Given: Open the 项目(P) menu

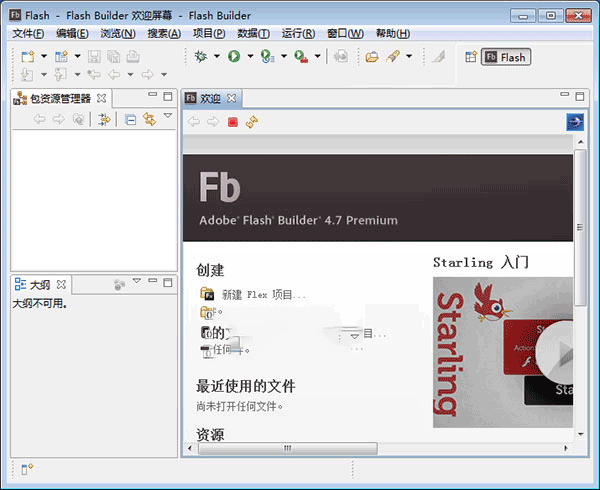Looking at the screenshot, I should click(x=208, y=33).
